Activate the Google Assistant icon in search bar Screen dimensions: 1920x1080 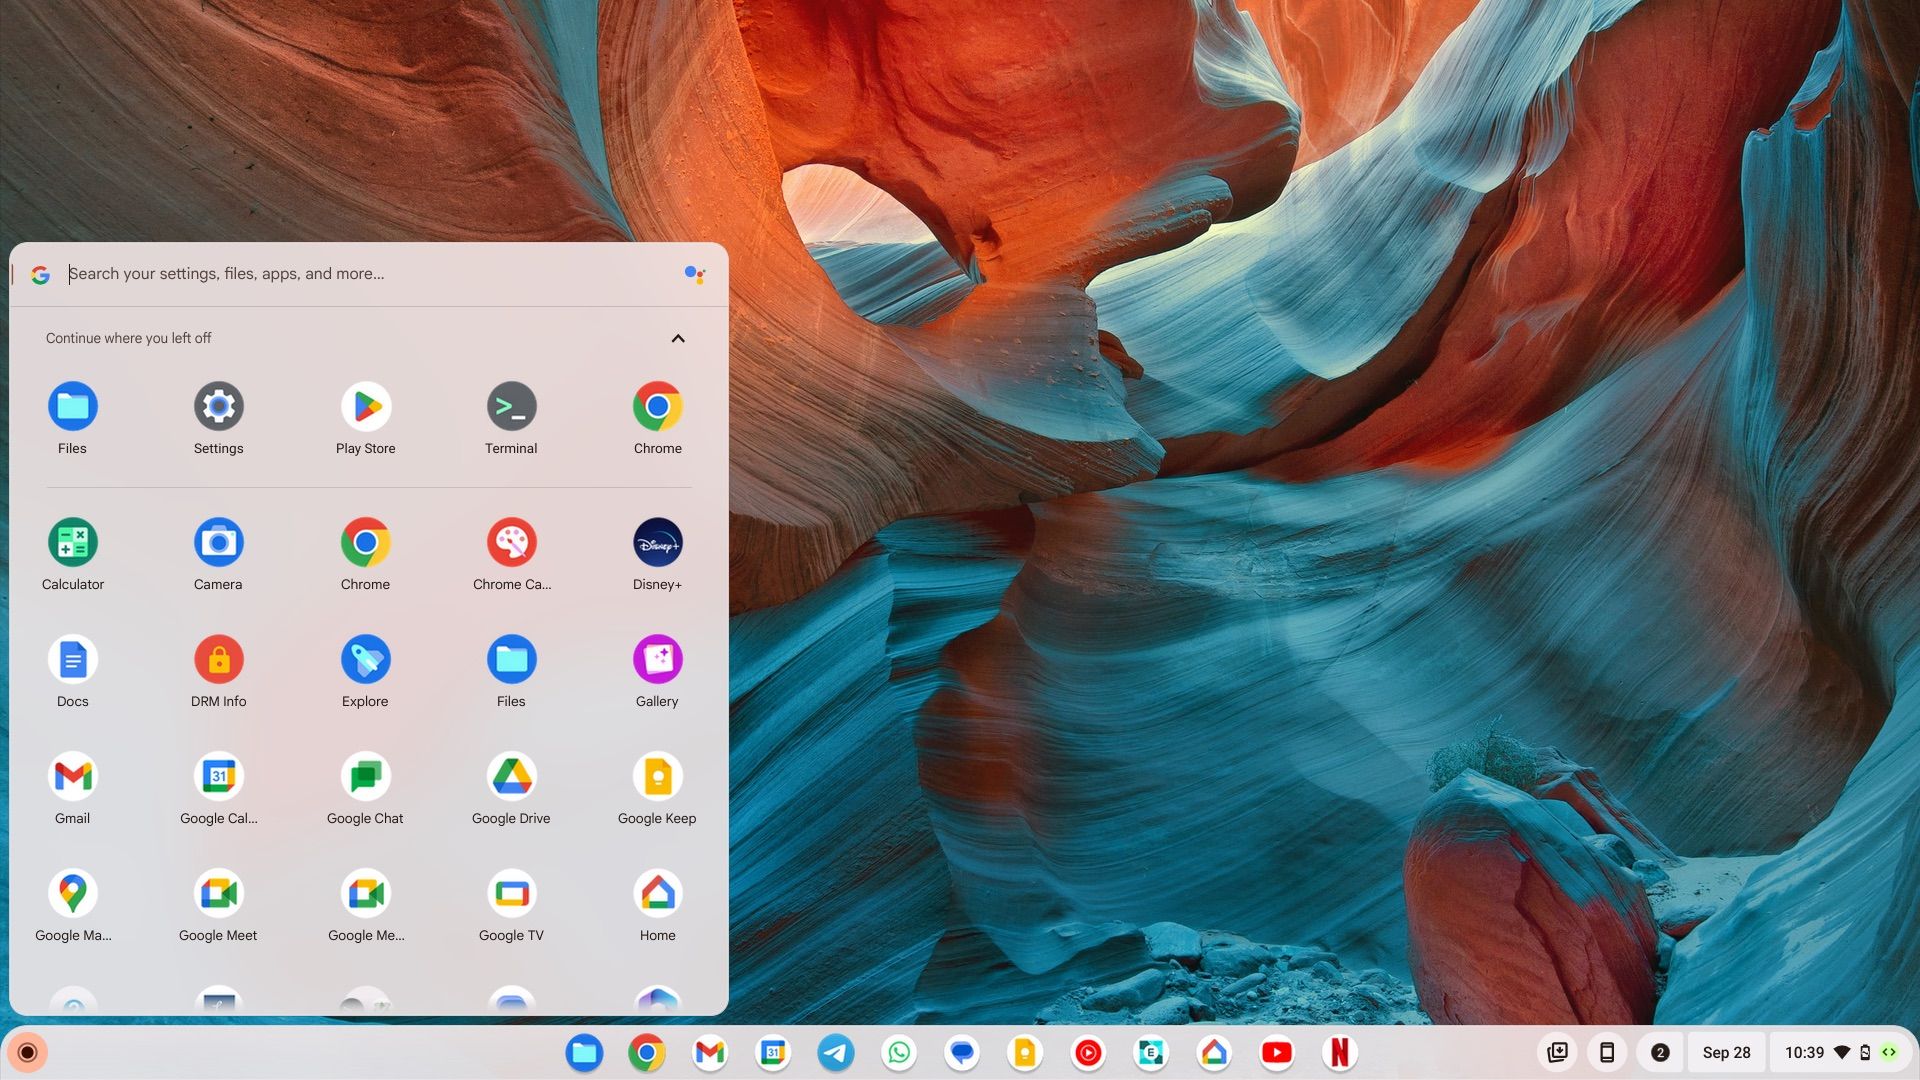[696, 273]
